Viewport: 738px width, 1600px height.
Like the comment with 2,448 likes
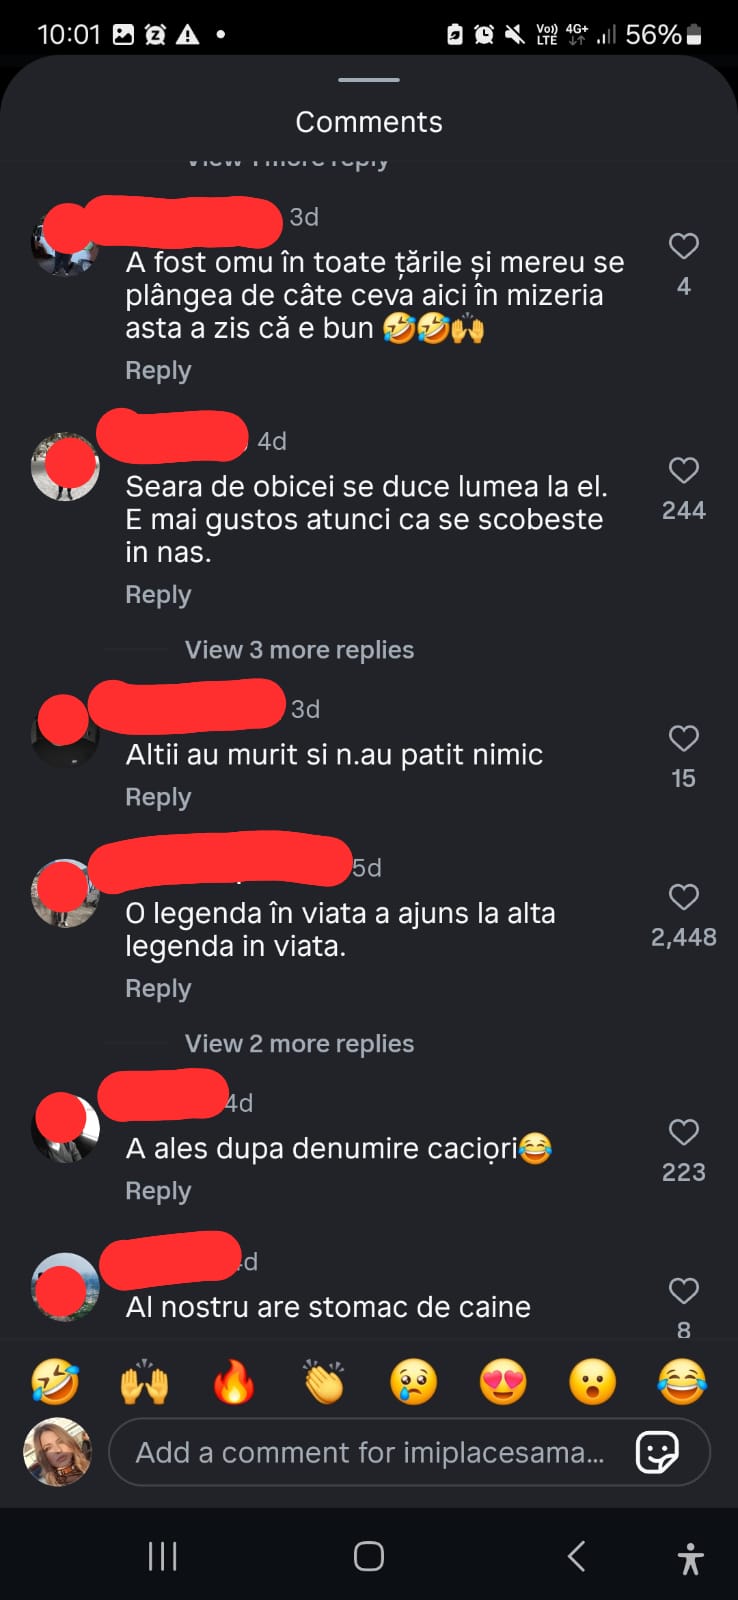pos(683,897)
